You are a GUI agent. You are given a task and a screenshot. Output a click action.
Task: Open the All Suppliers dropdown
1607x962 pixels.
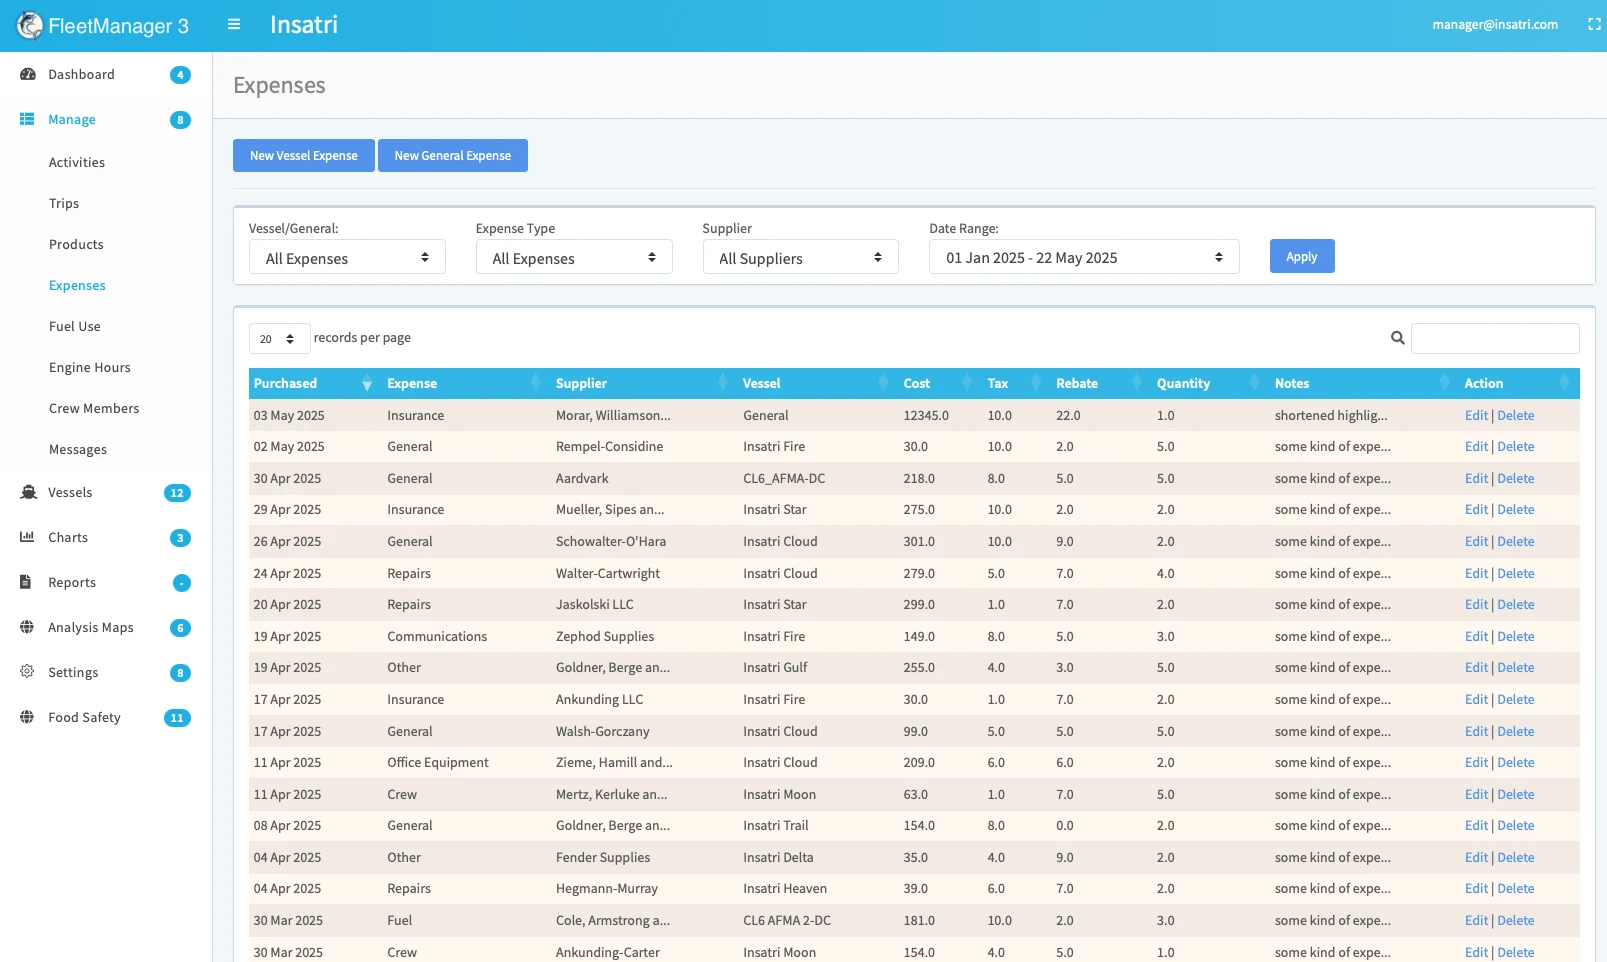800,258
